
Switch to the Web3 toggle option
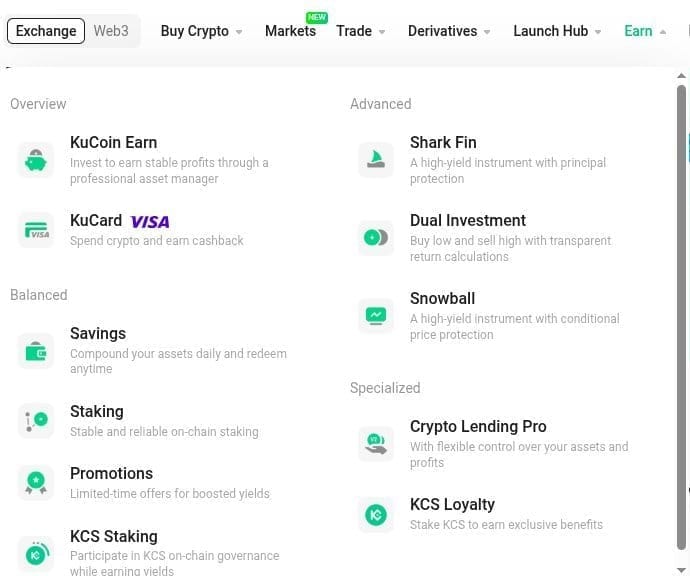point(111,31)
